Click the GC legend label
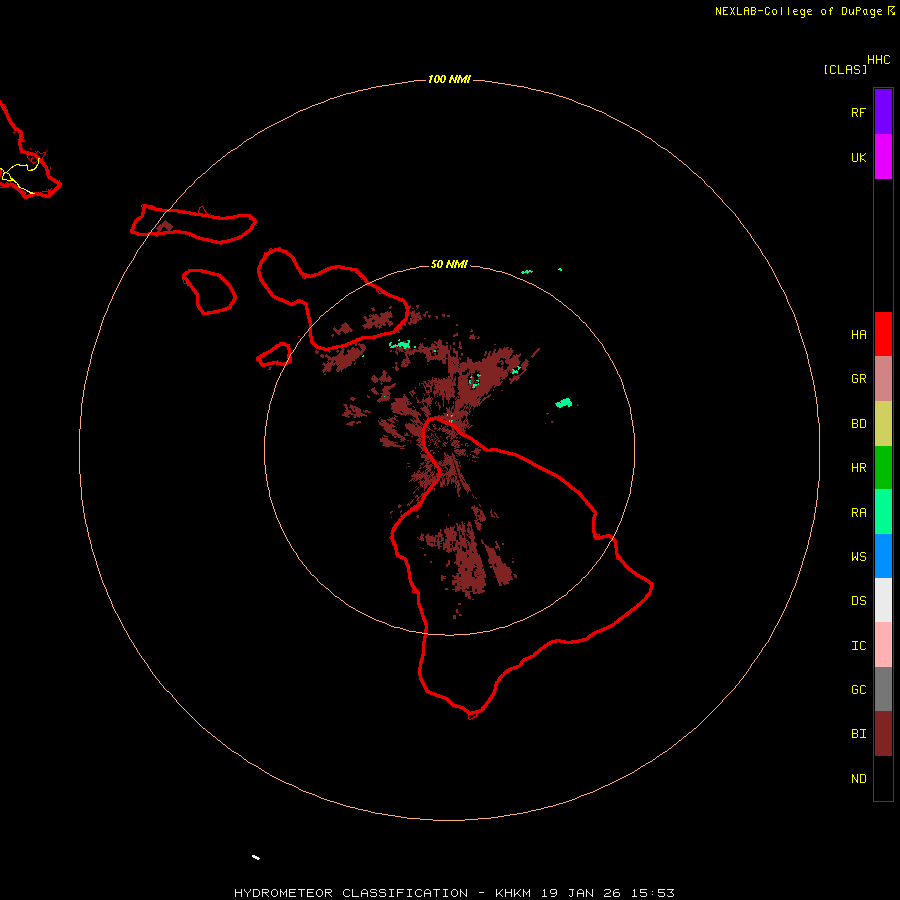The width and height of the screenshot is (900, 900). [x=858, y=690]
